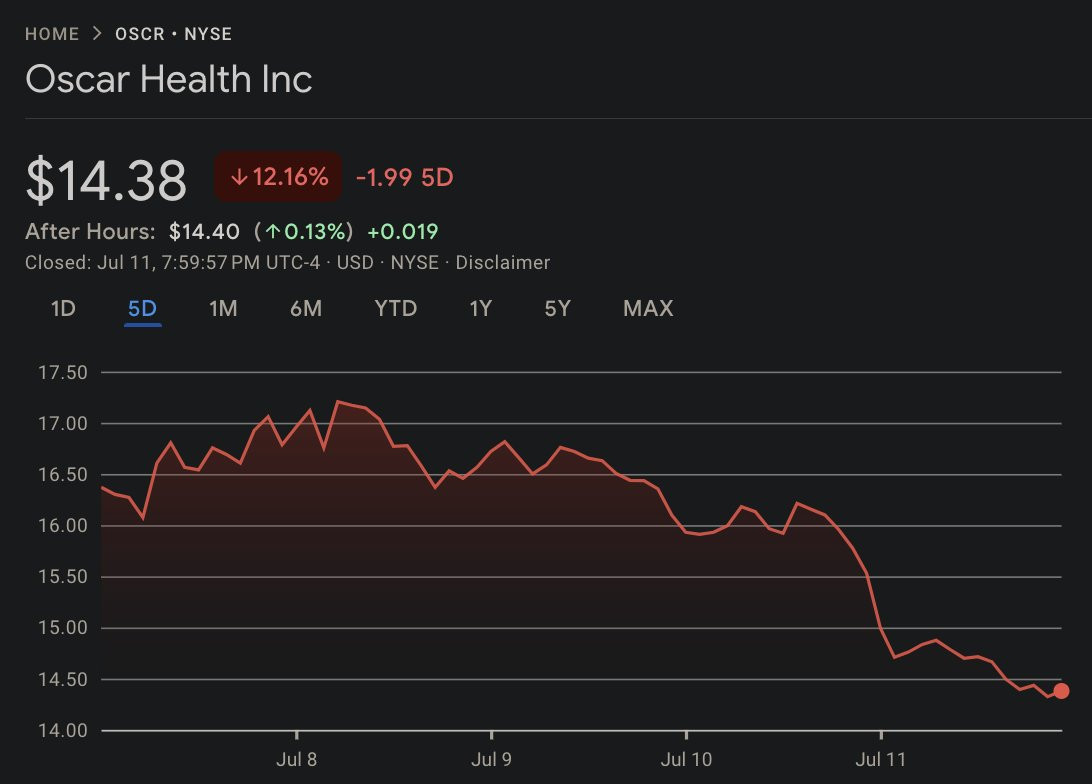Open the 5Y chart view
The image size is (1092, 784).
pos(557,309)
